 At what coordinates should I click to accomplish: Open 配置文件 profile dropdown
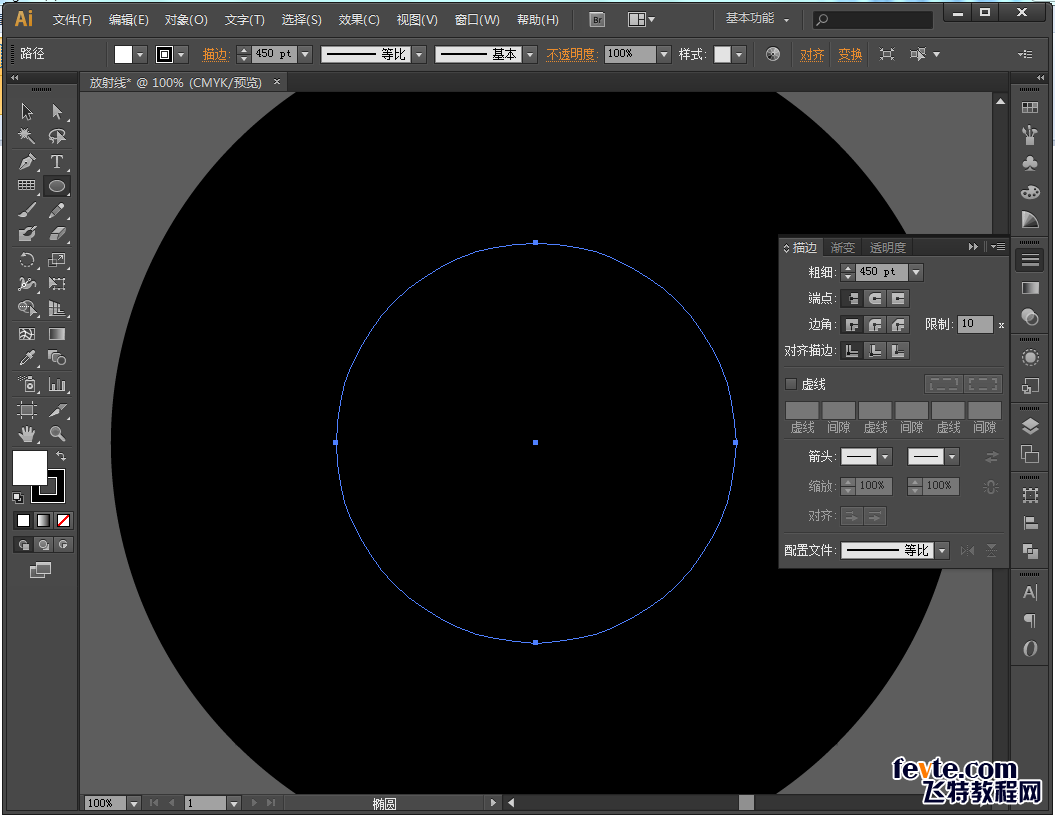pos(942,550)
